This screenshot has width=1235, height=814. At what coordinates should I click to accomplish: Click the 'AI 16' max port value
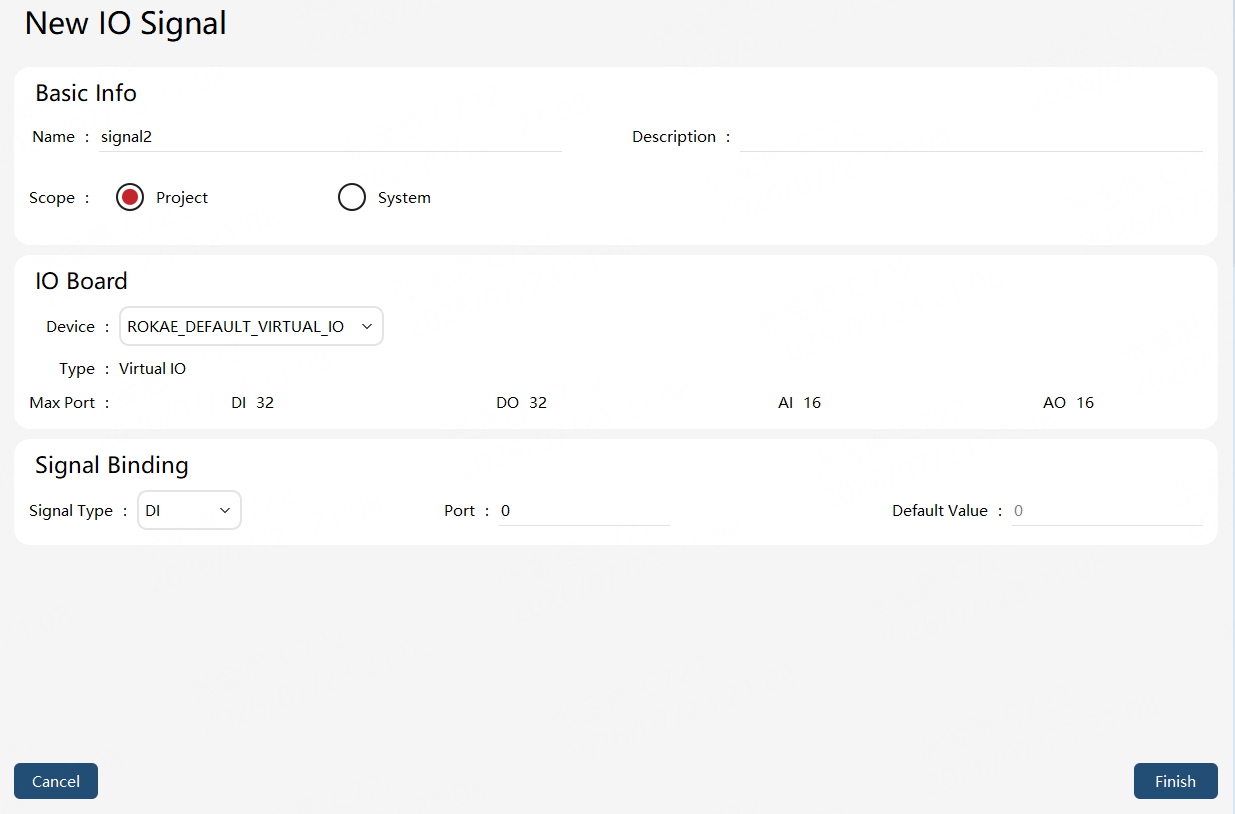click(x=800, y=403)
